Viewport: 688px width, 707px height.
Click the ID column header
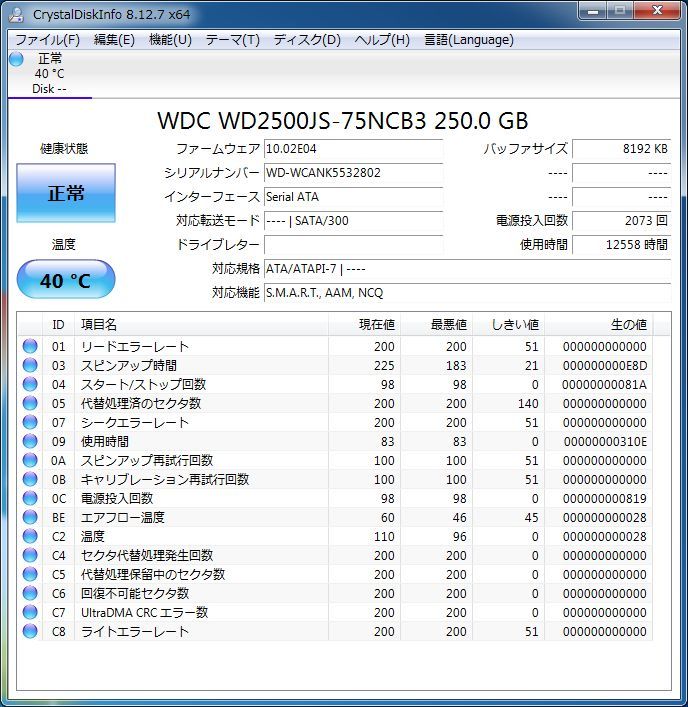(x=59, y=325)
